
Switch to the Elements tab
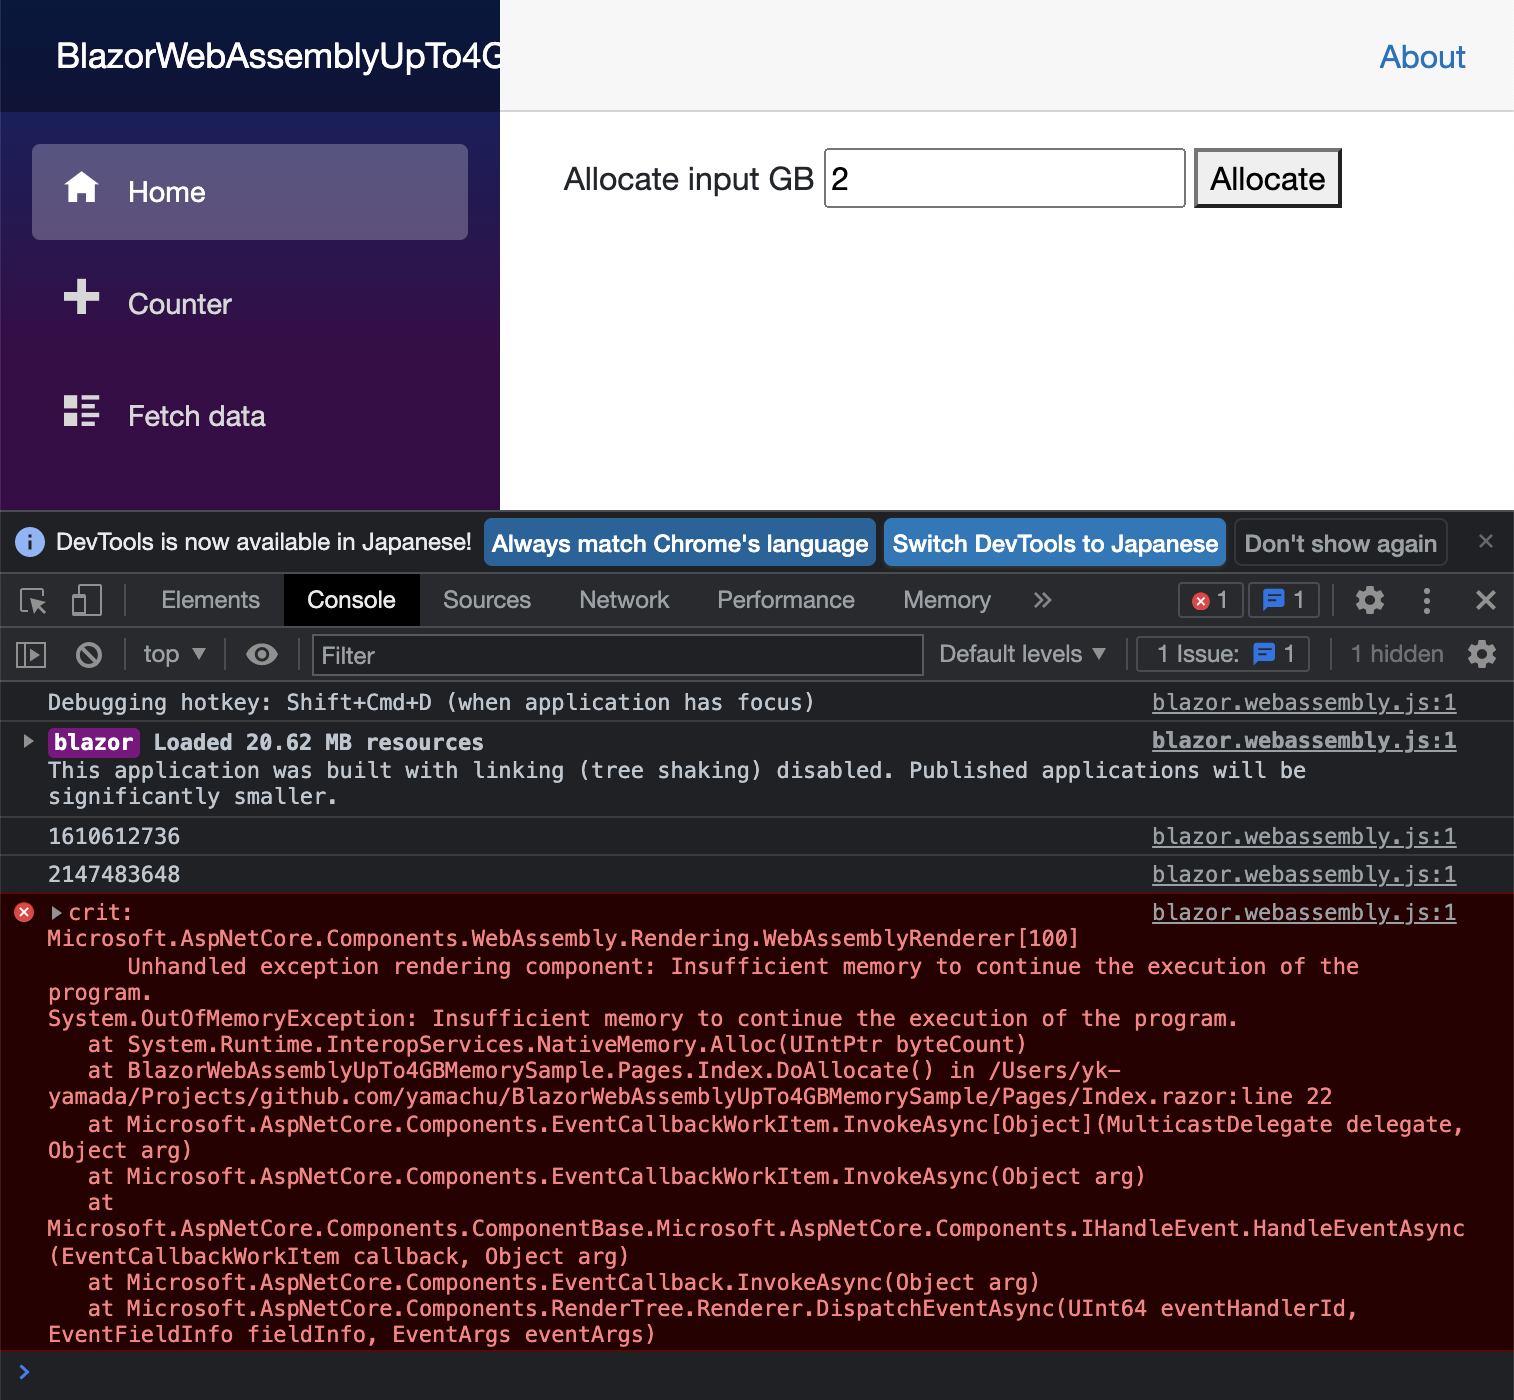(x=211, y=600)
